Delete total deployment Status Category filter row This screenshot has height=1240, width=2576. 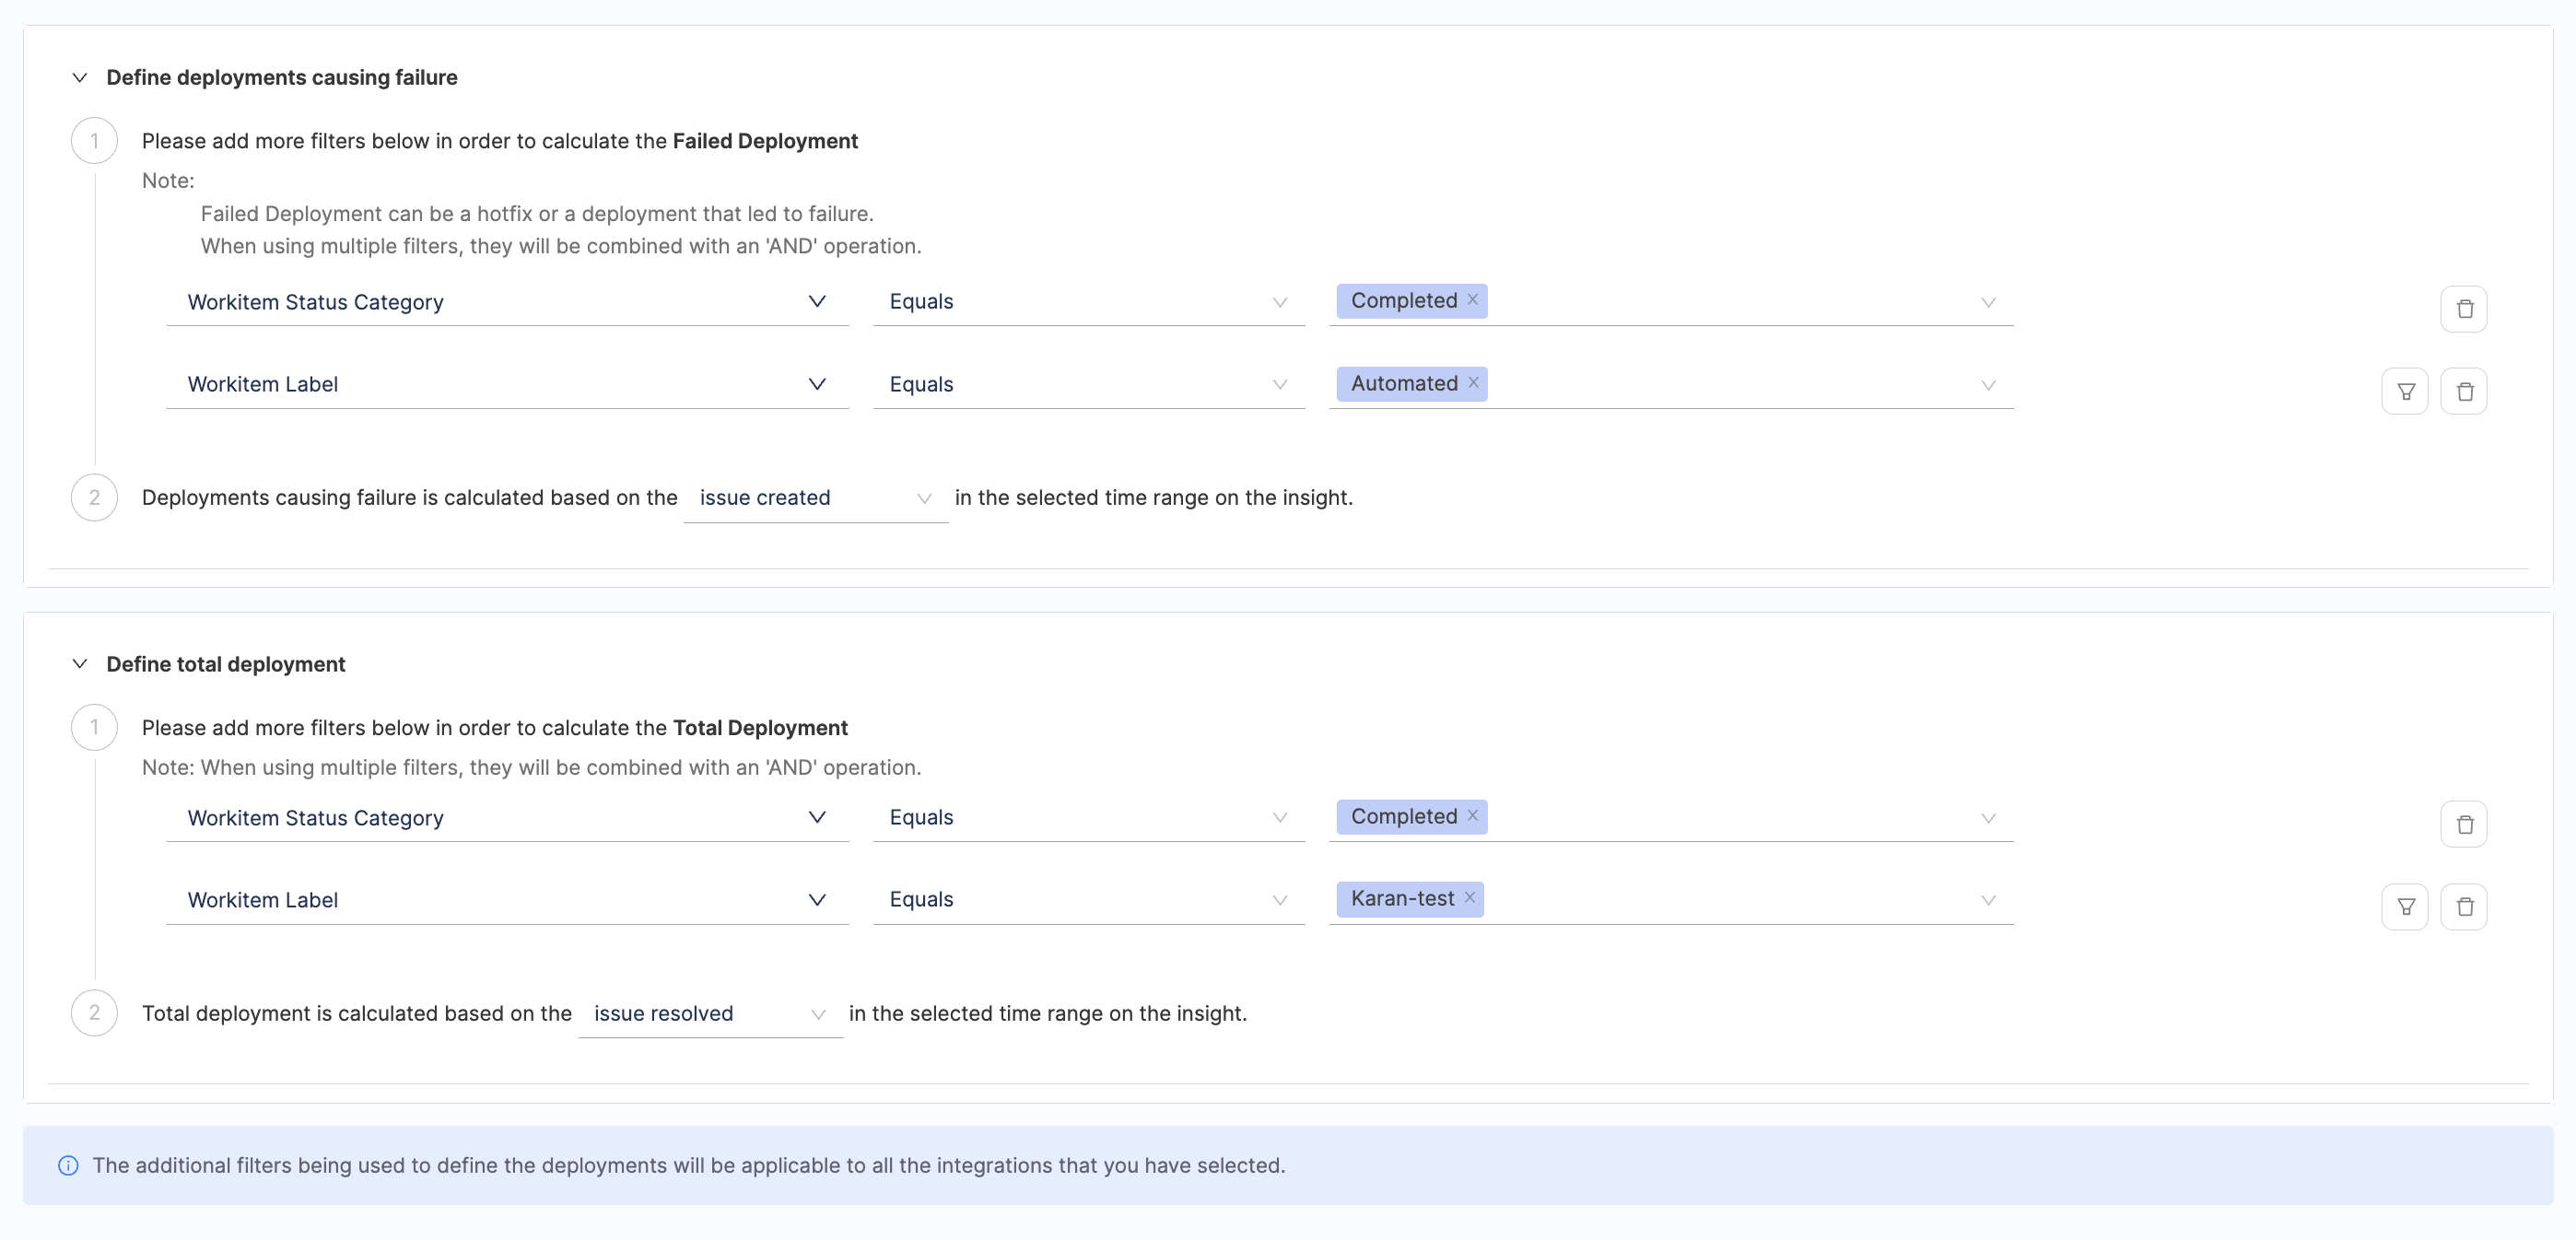[2463, 824]
